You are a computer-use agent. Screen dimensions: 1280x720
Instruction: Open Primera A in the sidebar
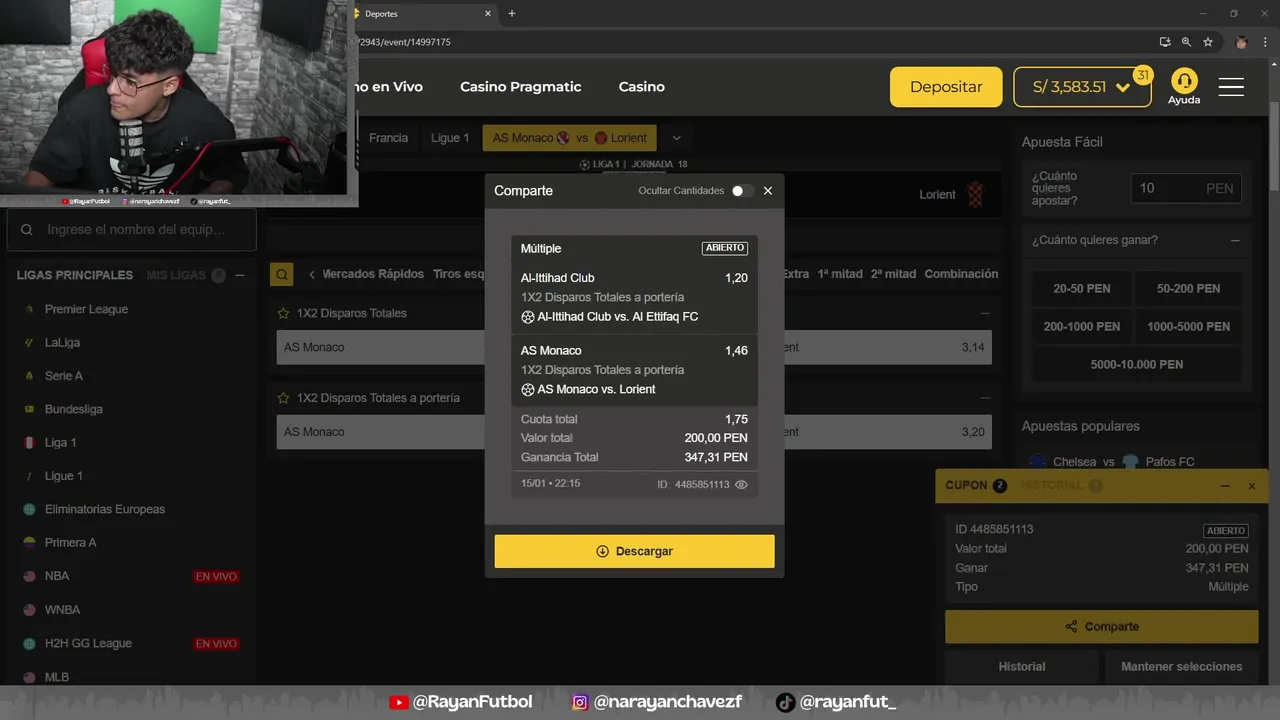[70, 542]
